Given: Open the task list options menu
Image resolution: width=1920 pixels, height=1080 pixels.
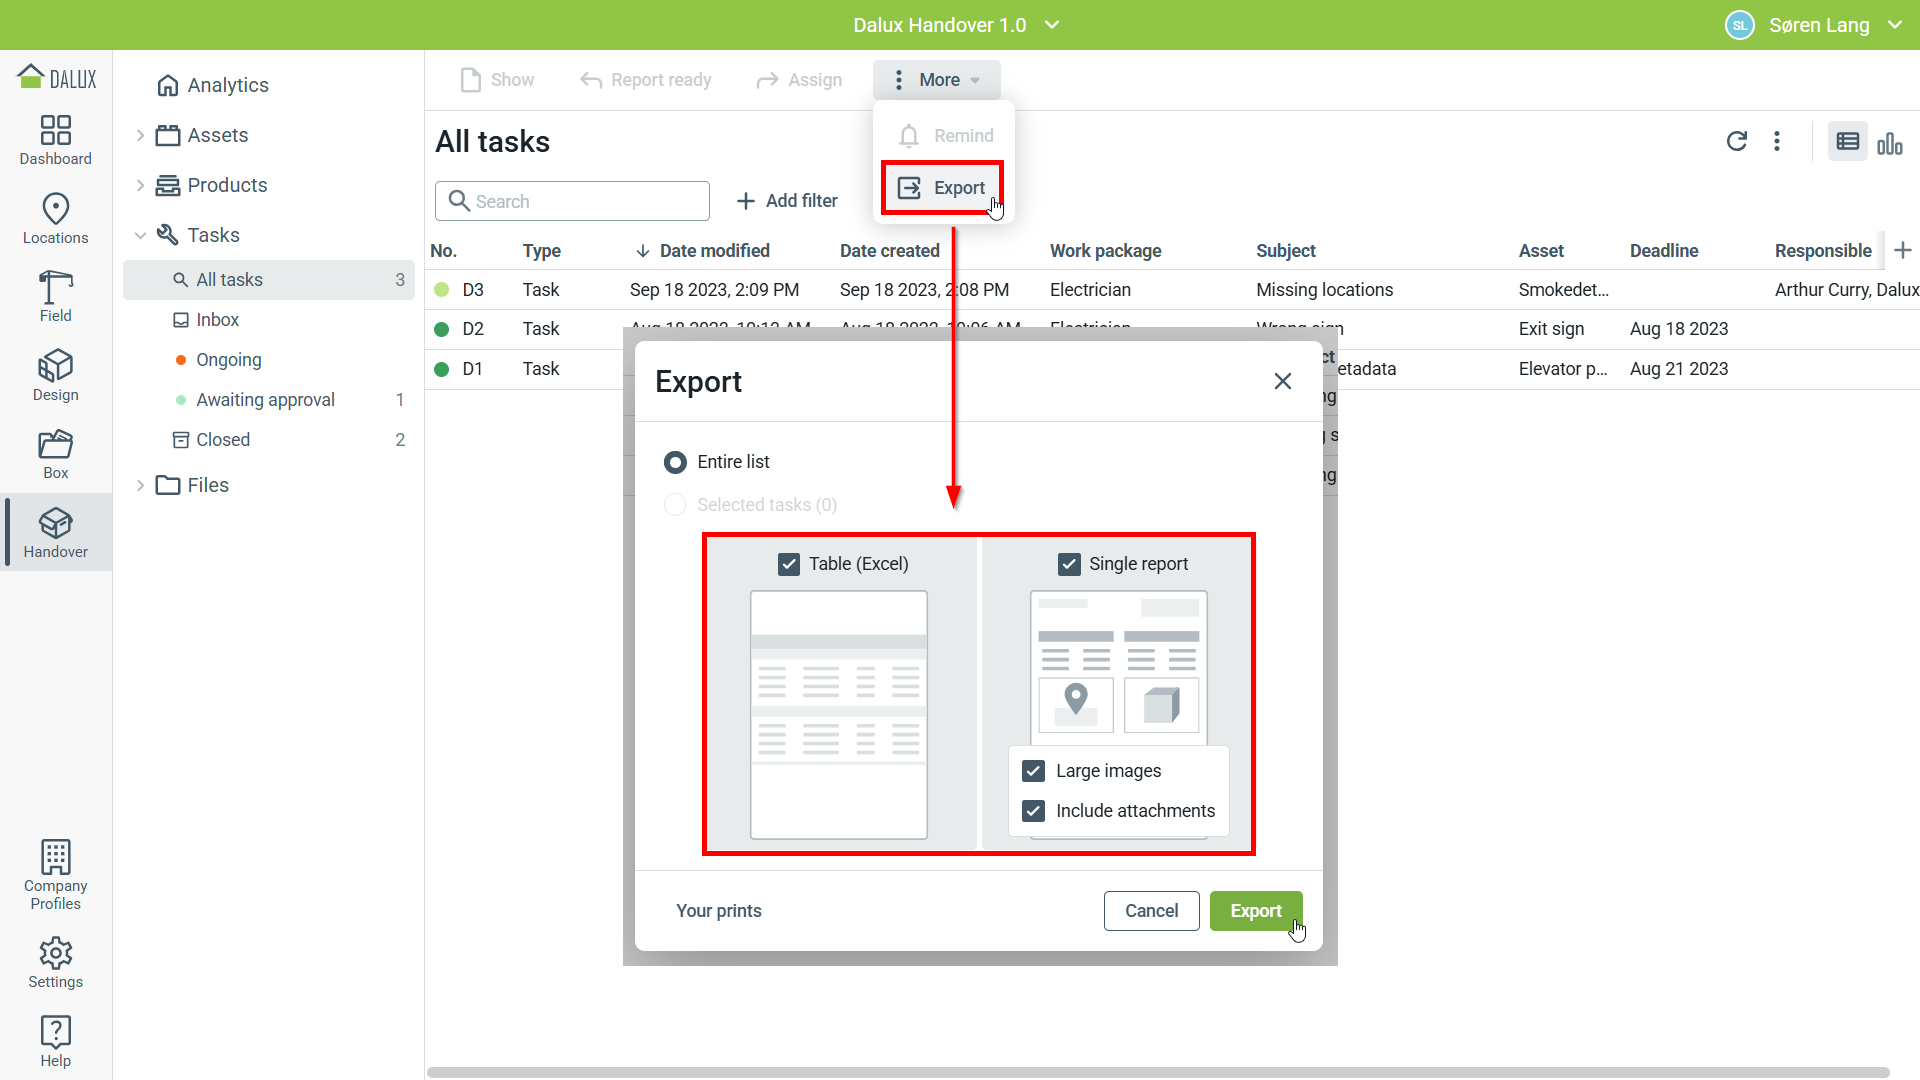Looking at the screenshot, I should pyautogui.click(x=1777, y=141).
